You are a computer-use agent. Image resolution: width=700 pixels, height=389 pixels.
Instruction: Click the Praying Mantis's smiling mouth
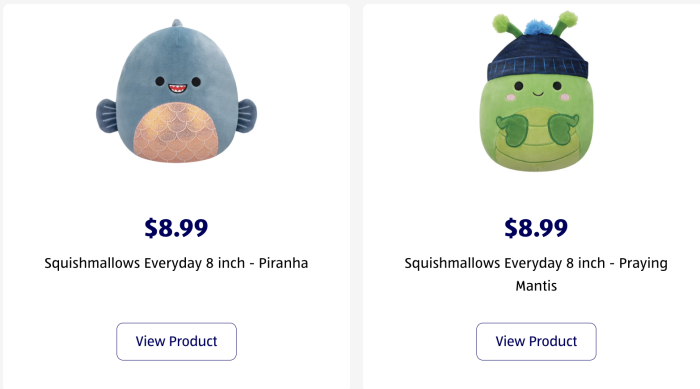pos(538,94)
